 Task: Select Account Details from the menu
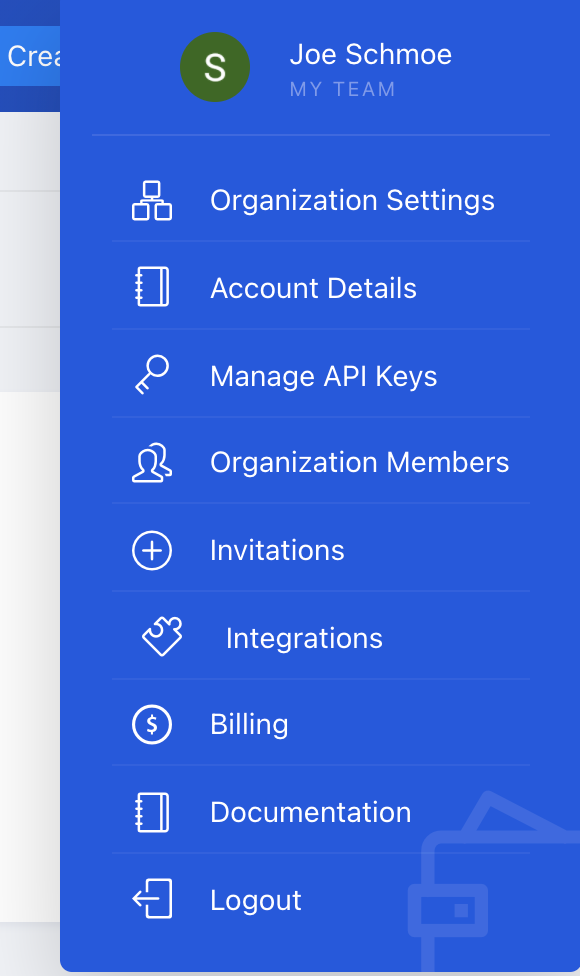(320, 288)
